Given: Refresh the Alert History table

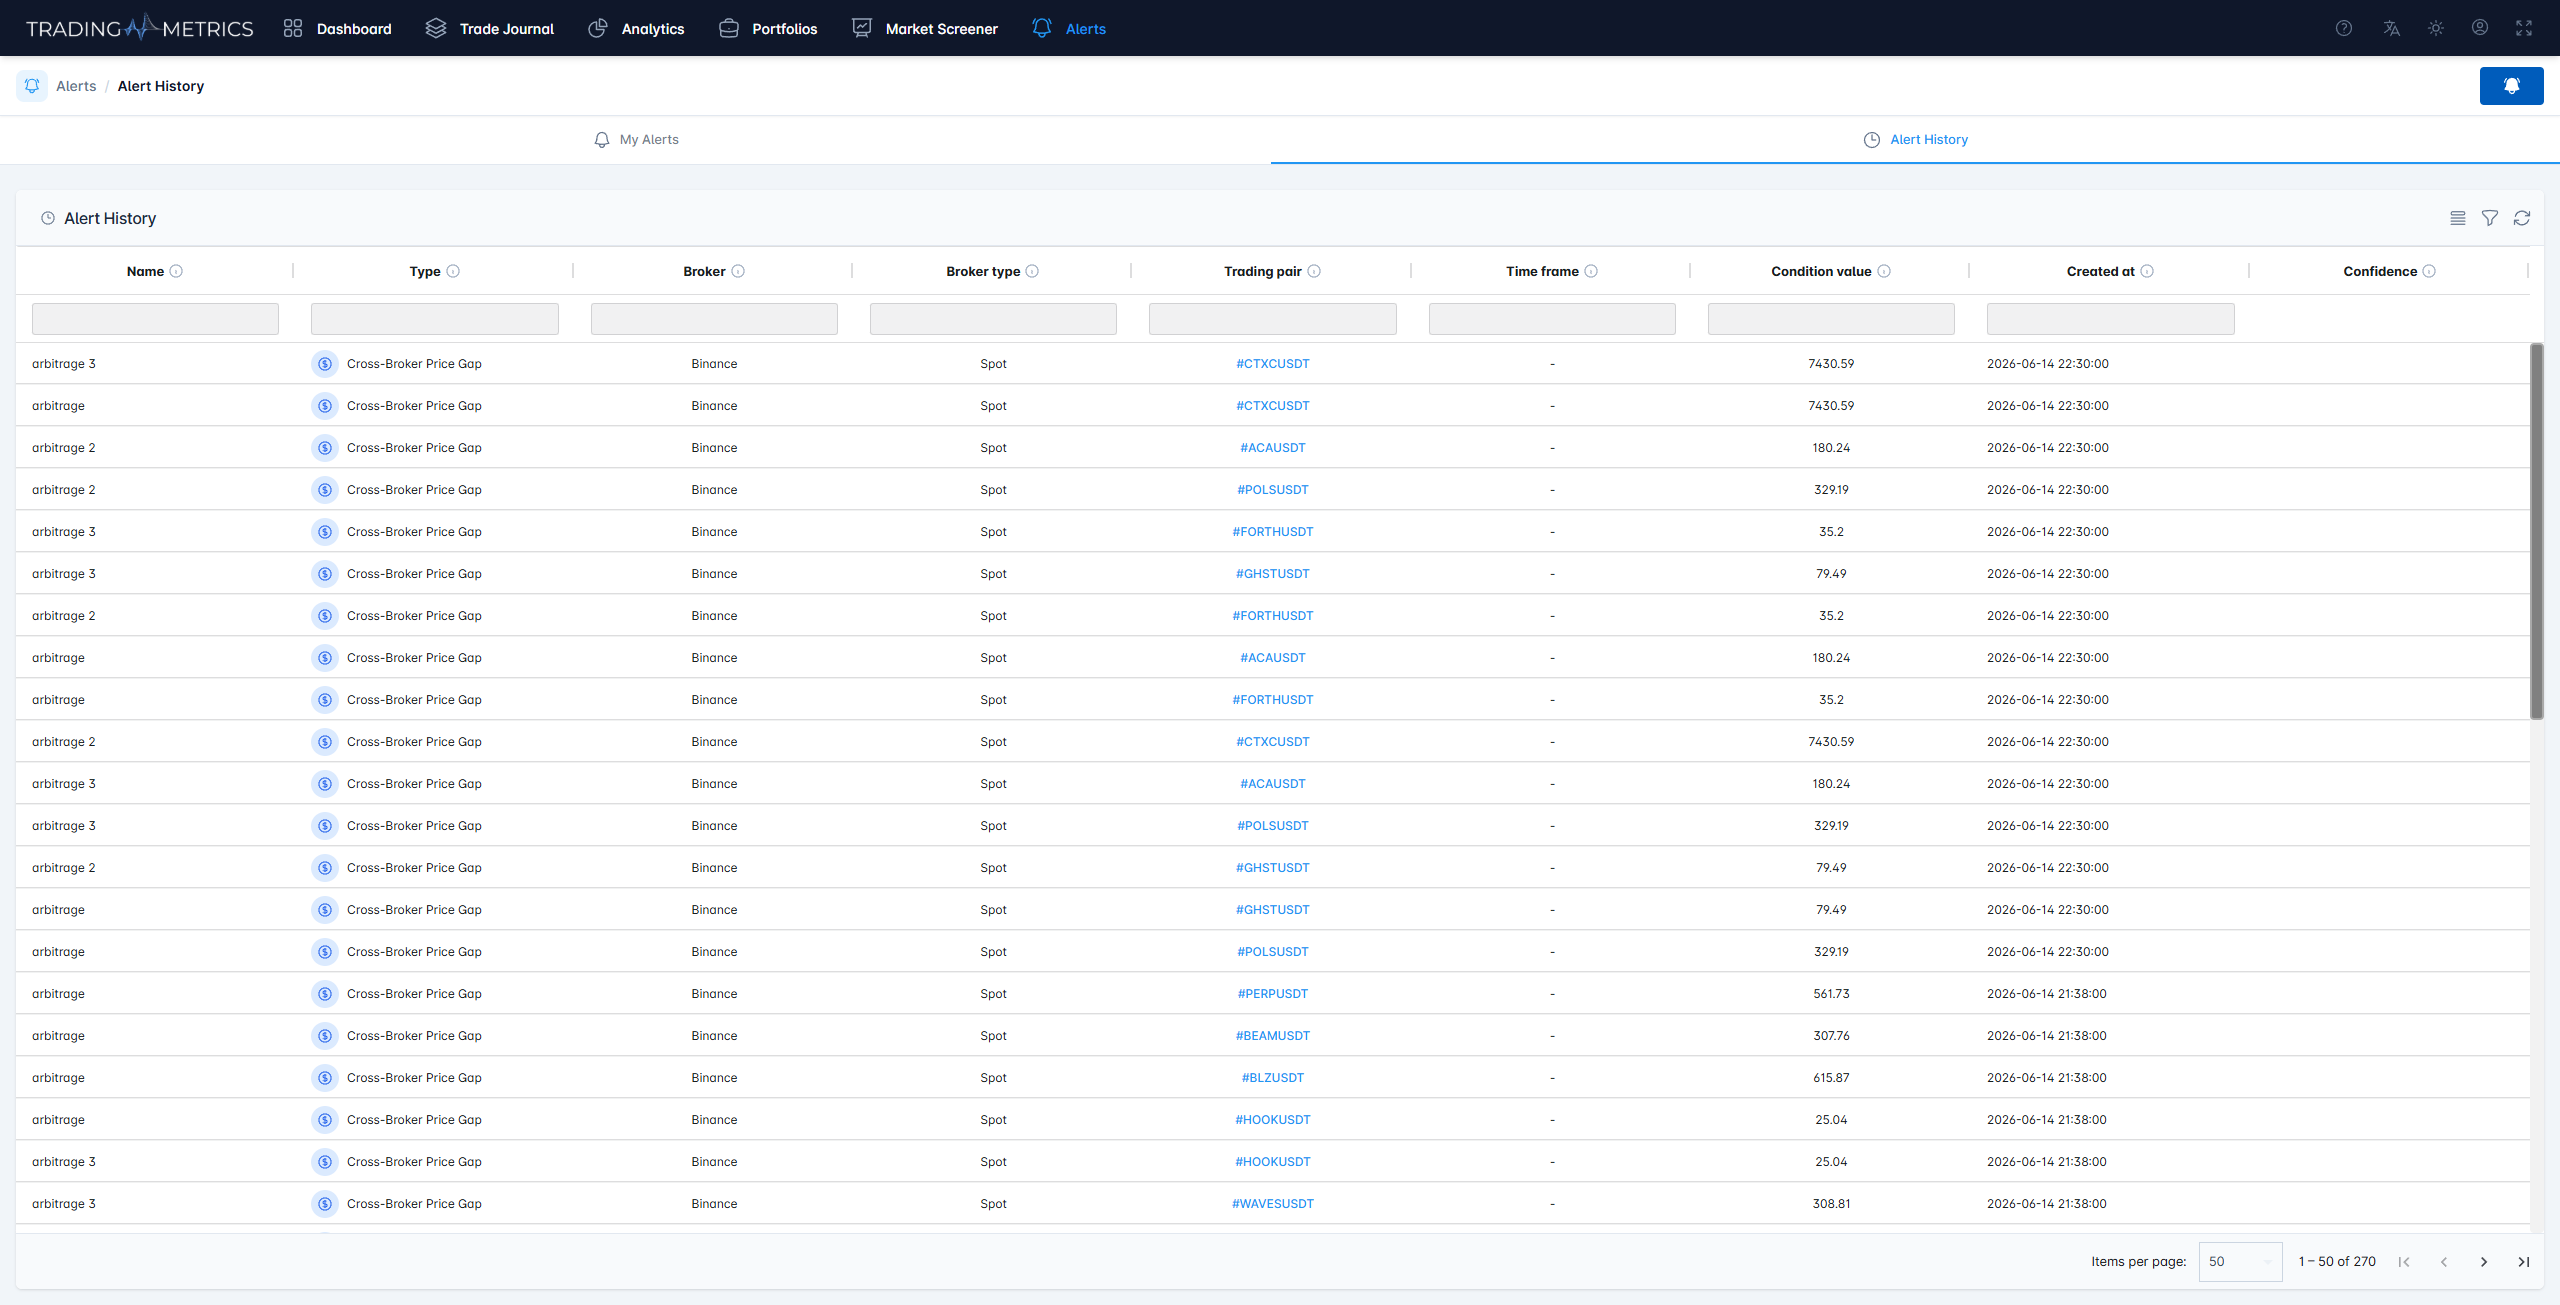Looking at the screenshot, I should pyautogui.click(x=2521, y=218).
